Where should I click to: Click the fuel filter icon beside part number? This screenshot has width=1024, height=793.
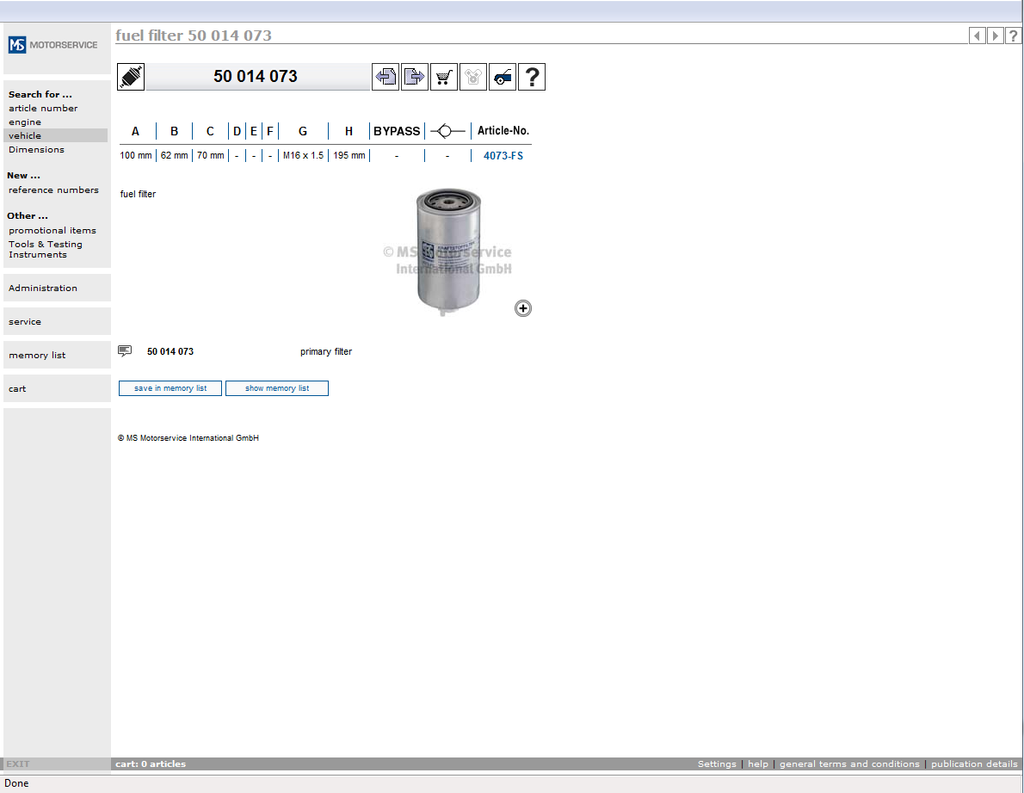(131, 77)
